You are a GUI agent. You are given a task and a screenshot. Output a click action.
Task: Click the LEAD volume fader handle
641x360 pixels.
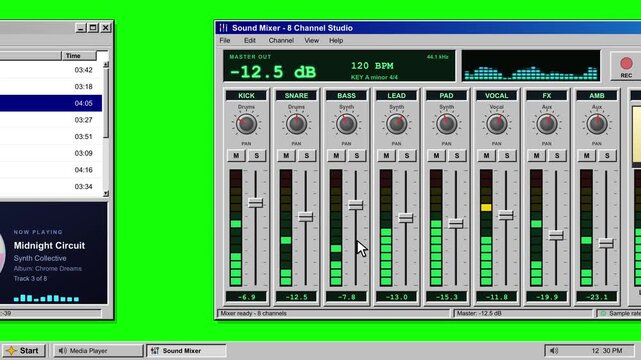pos(406,218)
